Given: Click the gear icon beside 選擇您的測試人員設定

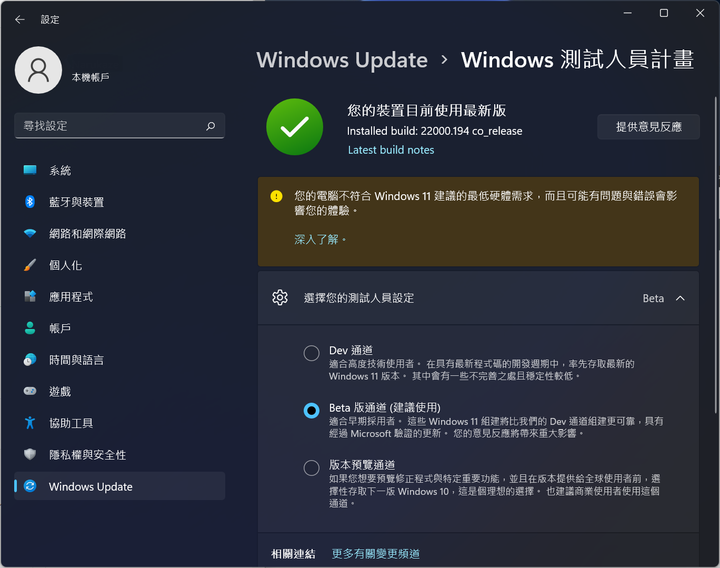Looking at the screenshot, I should 280,298.
